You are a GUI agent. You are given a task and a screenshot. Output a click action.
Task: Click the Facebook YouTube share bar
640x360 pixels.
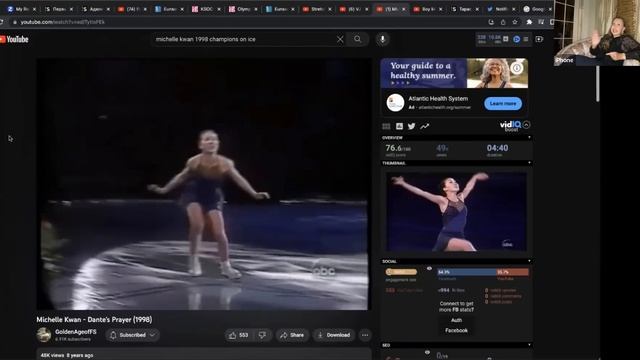[483, 272]
